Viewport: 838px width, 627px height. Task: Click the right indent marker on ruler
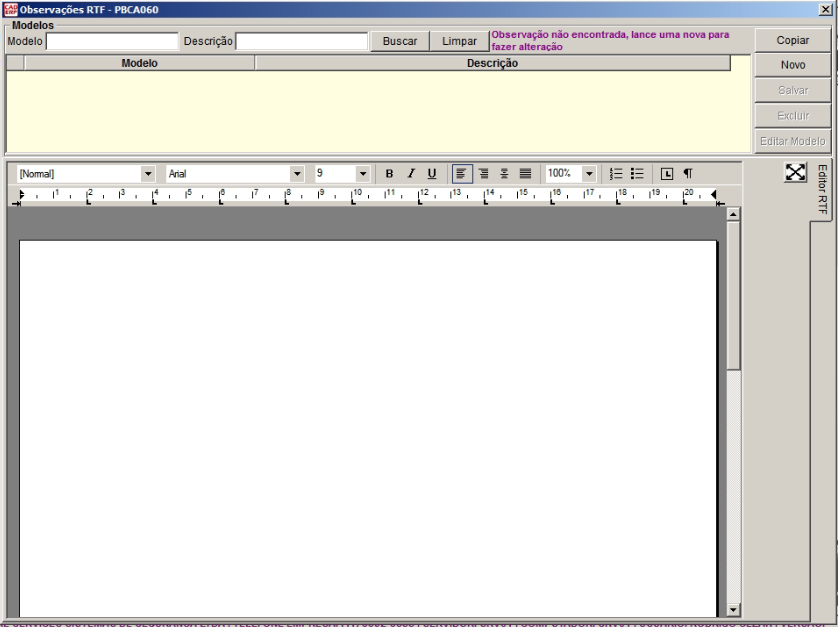tap(713, 195)
